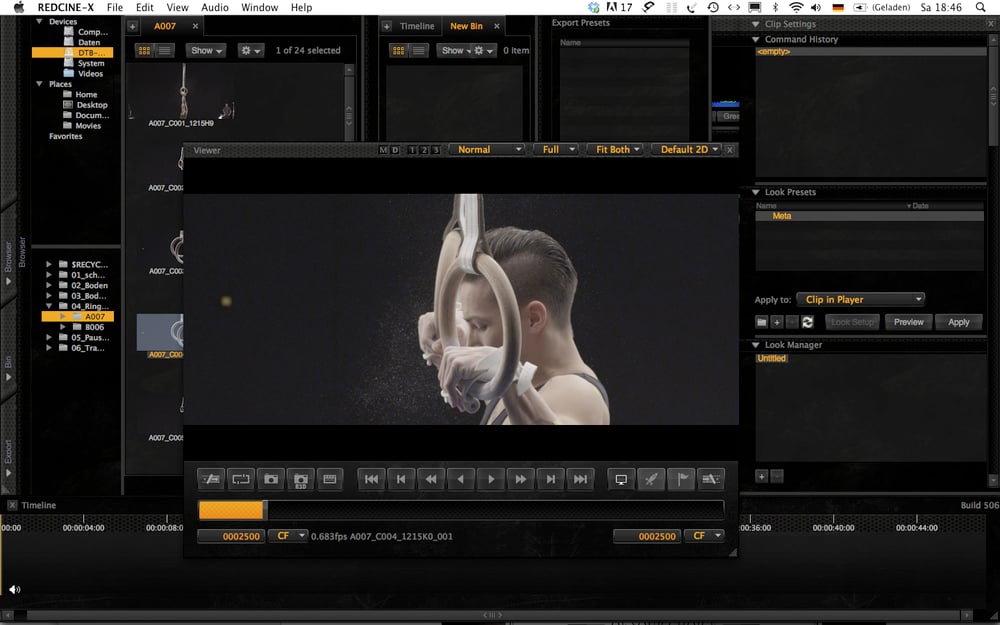Open the Audio menu
Viewport: 1000px width, 625px height.
215,8
